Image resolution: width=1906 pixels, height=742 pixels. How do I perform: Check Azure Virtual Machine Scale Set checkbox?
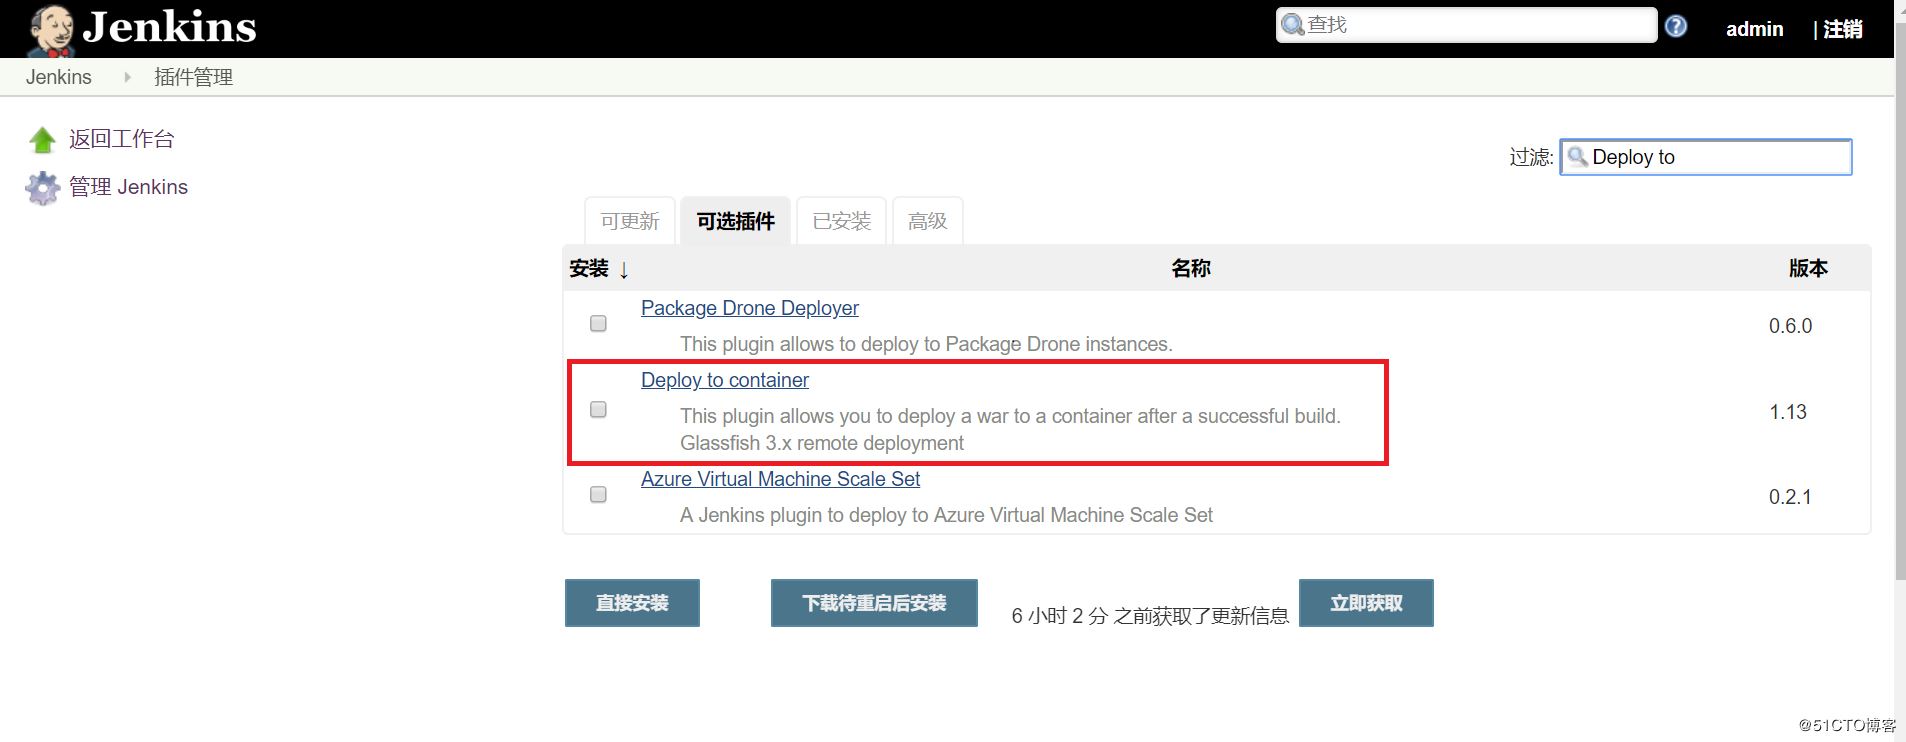(x=598, y=494)
